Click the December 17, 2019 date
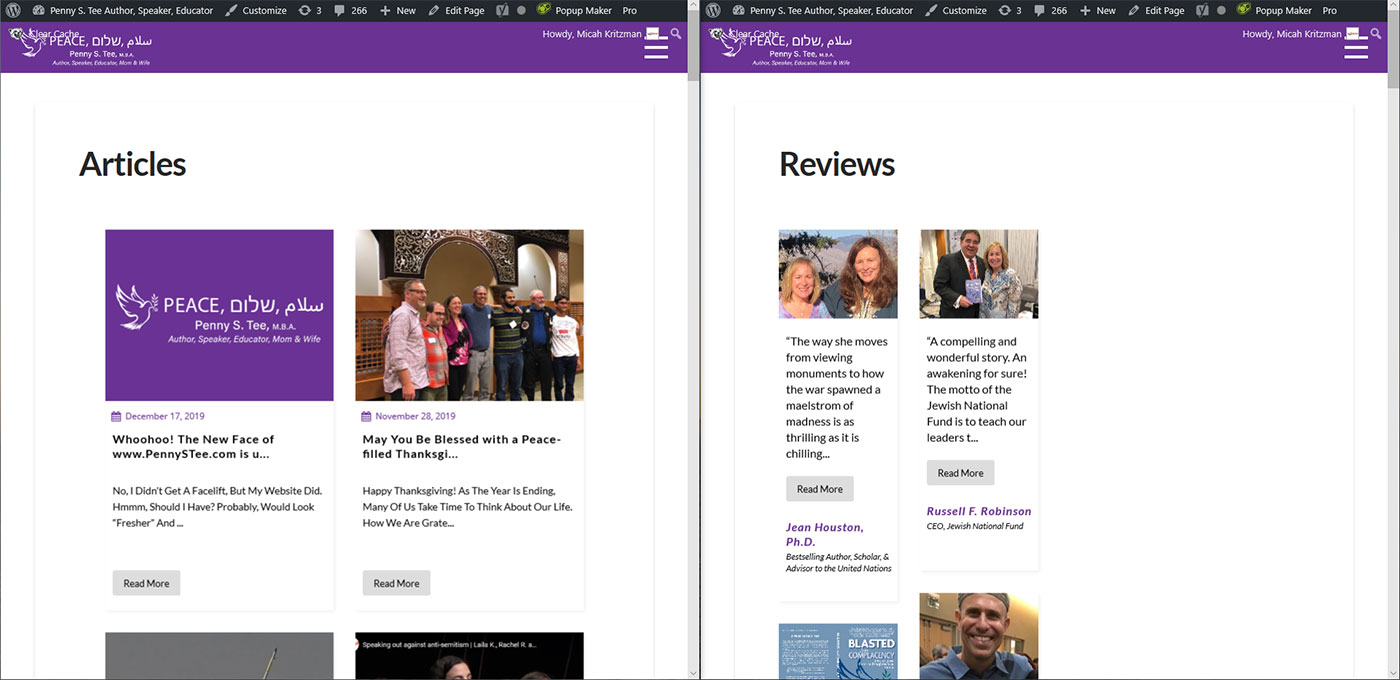1400x680 pixels. tap(165, 416)
